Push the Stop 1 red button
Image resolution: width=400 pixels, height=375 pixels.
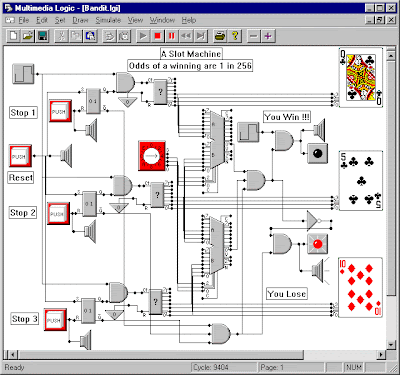tap(60, 111)
